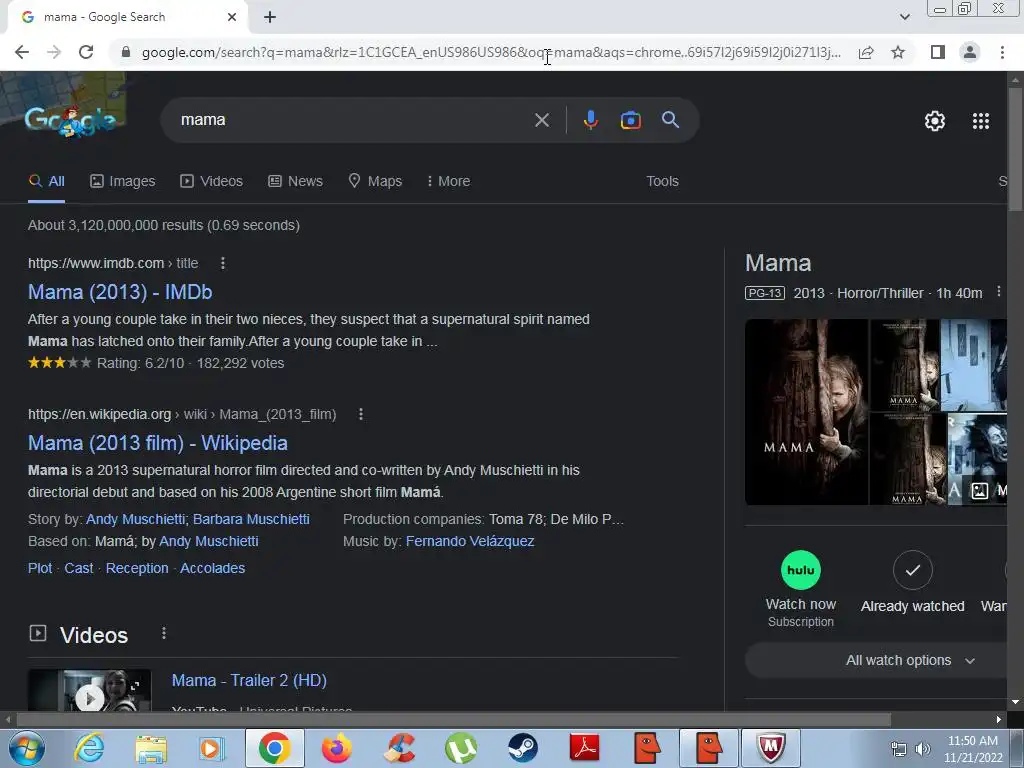
Task: Click the share page icon in address bar
Action: (x=866, y=52)
